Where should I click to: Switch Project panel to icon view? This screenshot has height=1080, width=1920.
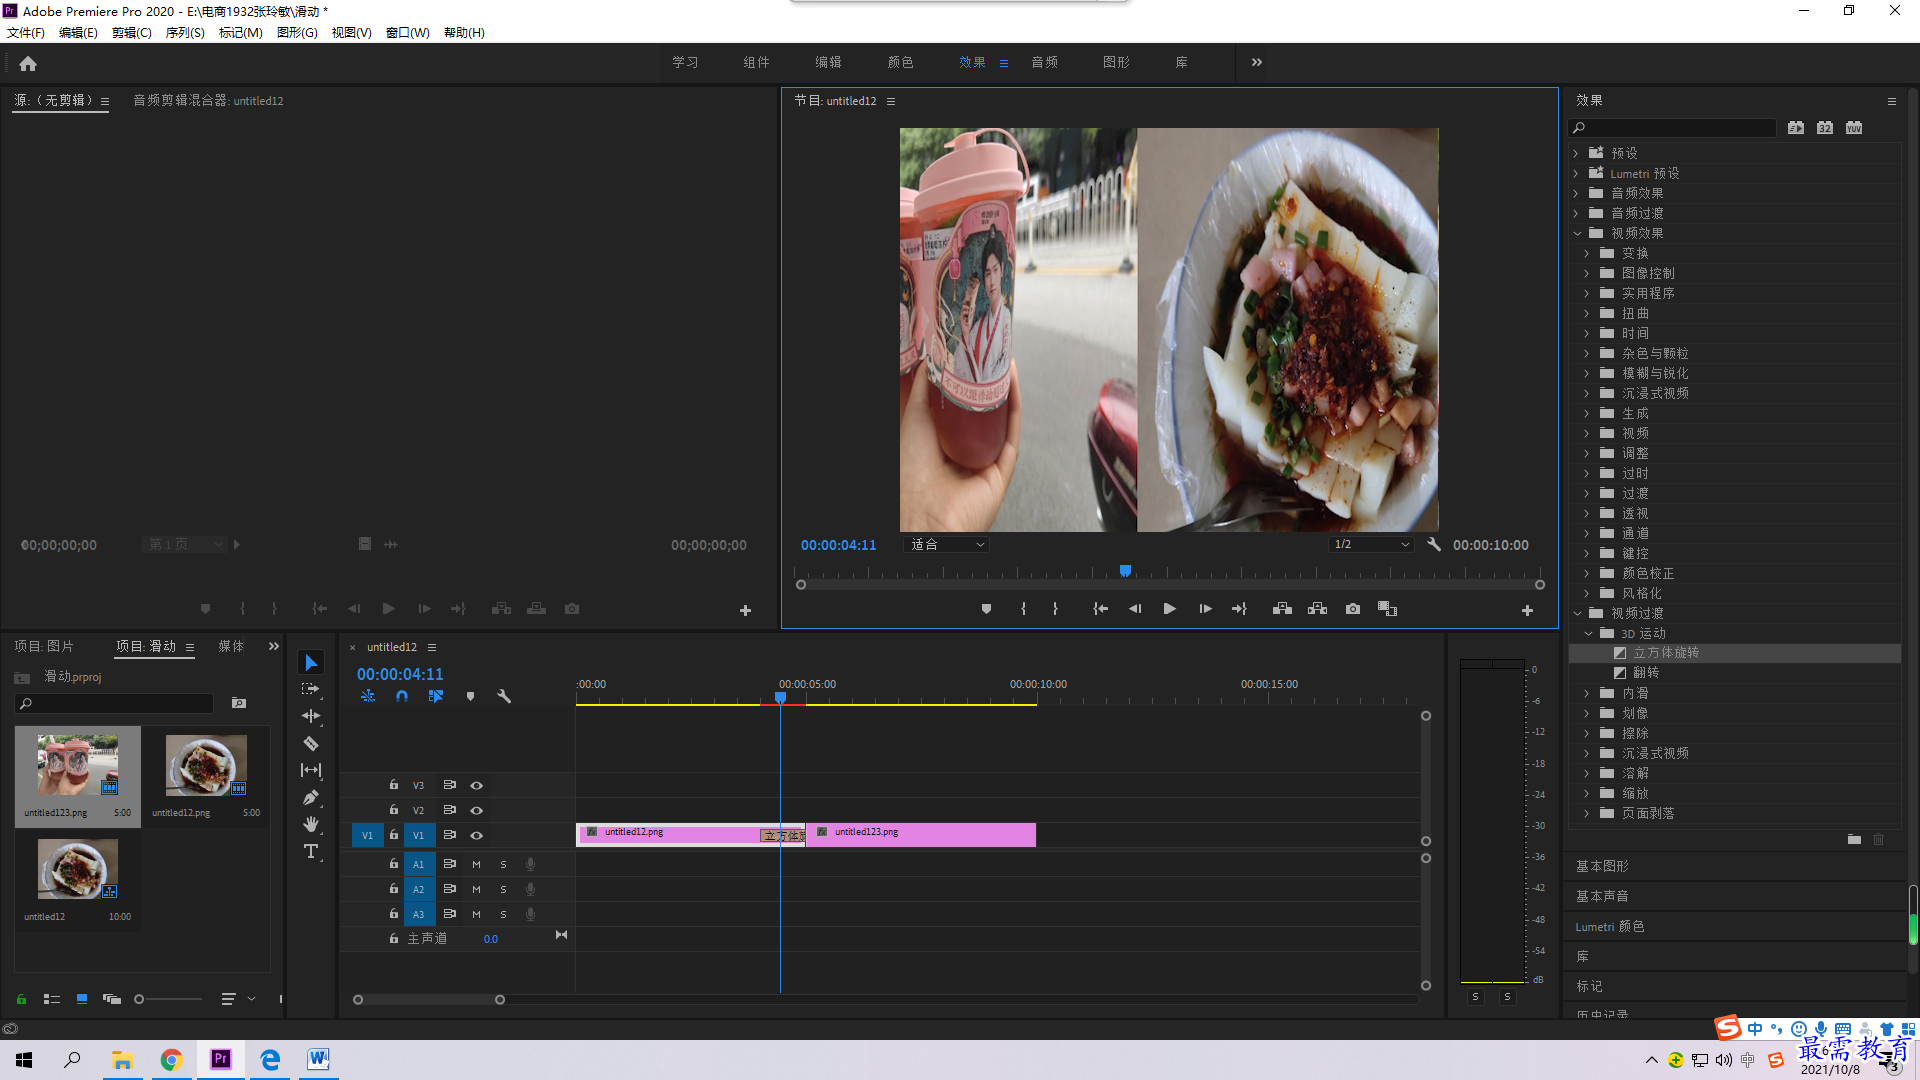[x=82, y=999]
